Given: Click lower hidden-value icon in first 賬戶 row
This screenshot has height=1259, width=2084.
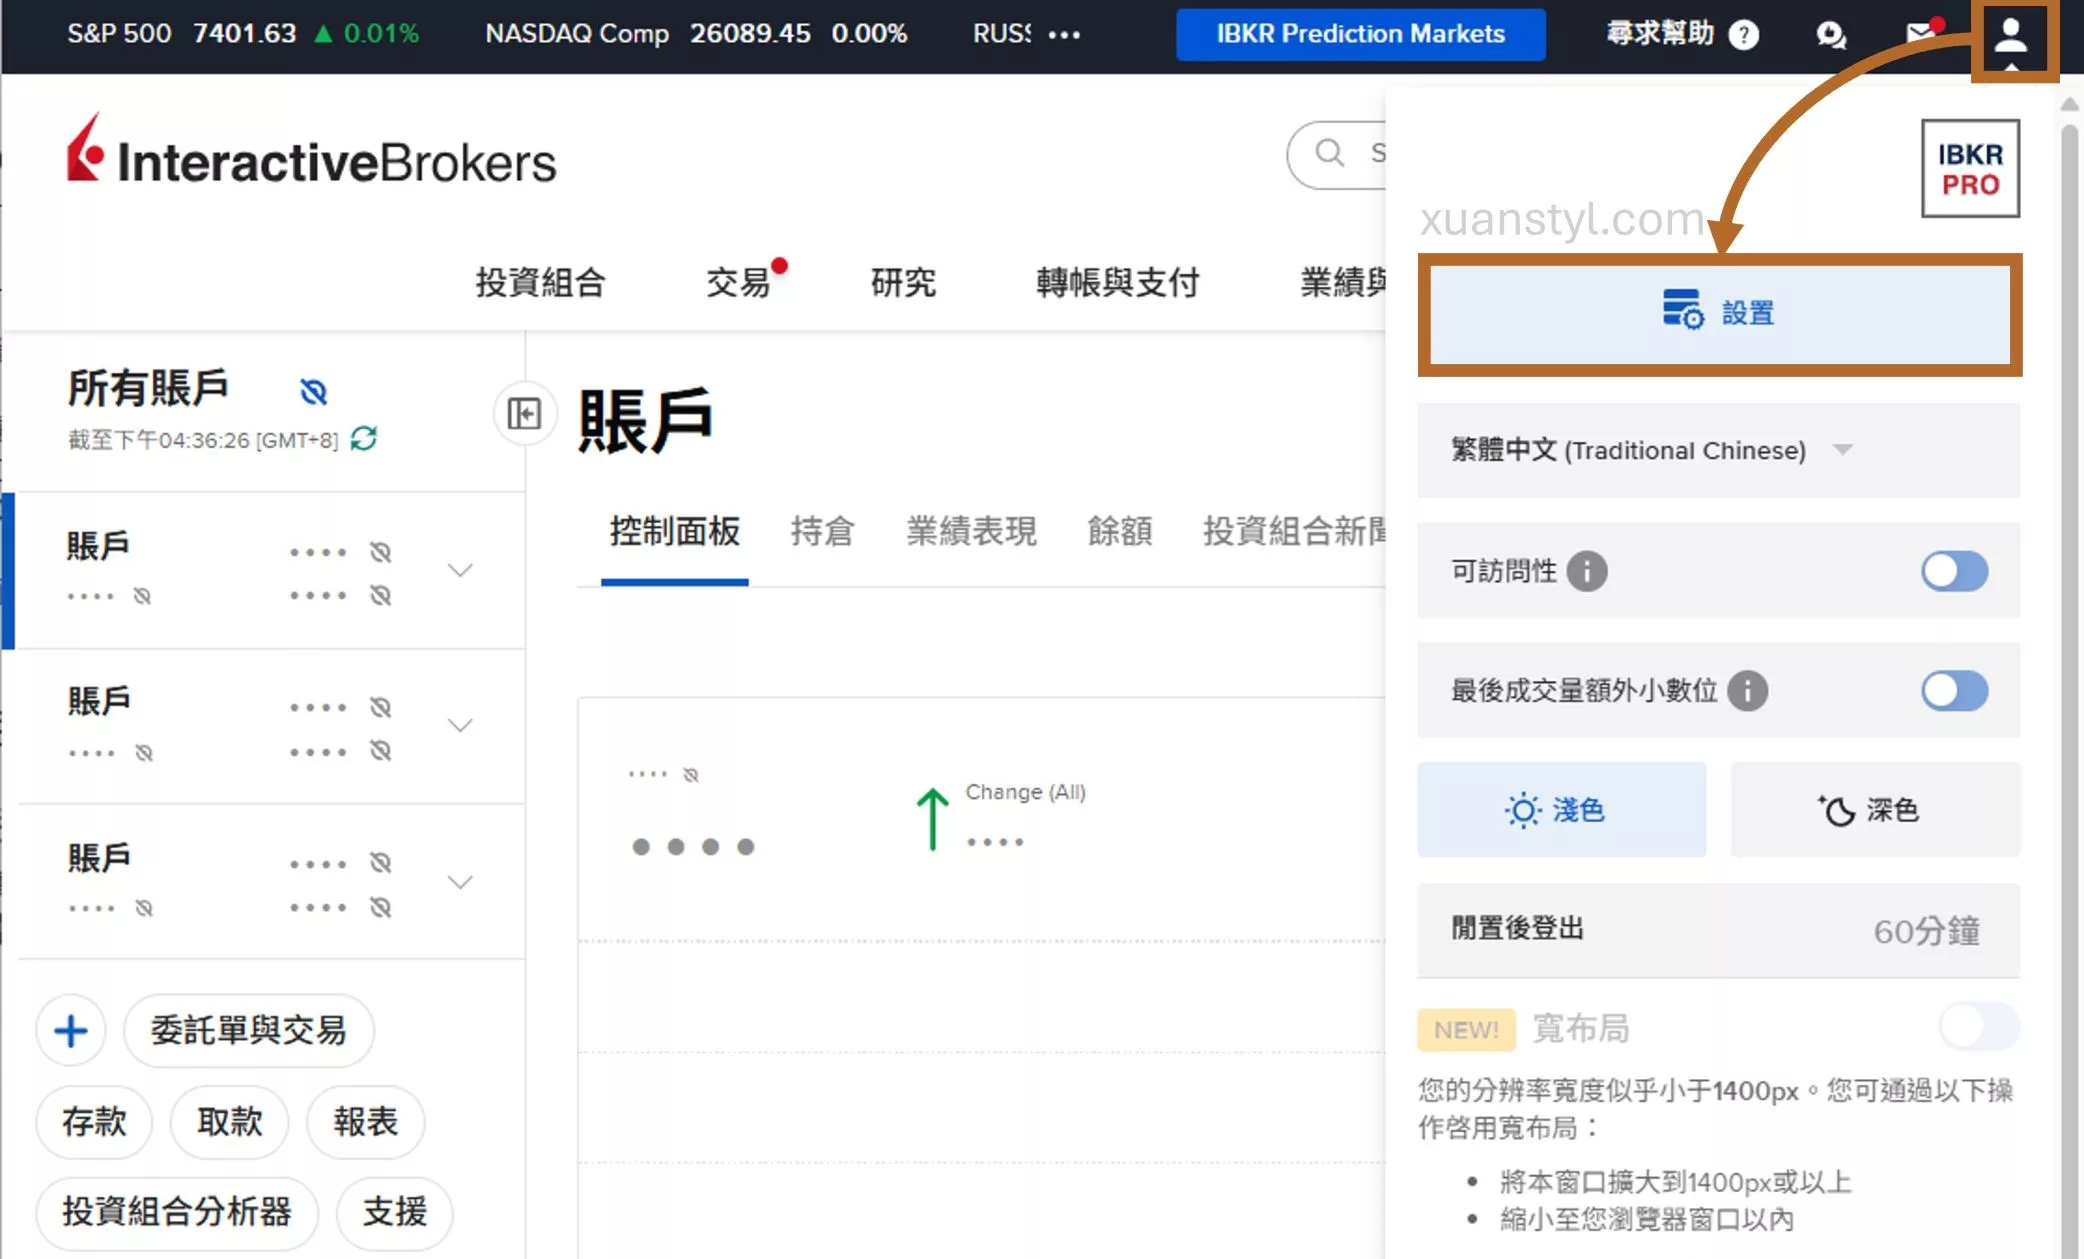Looking at the screenshot, I should click(380, 595).
